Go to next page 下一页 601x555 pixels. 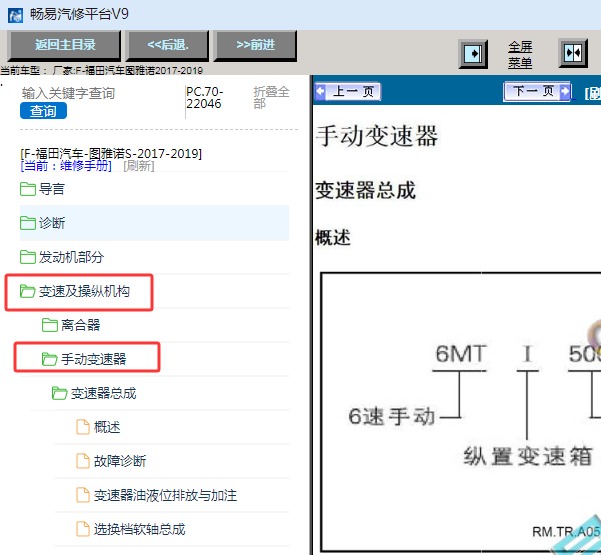537,92
